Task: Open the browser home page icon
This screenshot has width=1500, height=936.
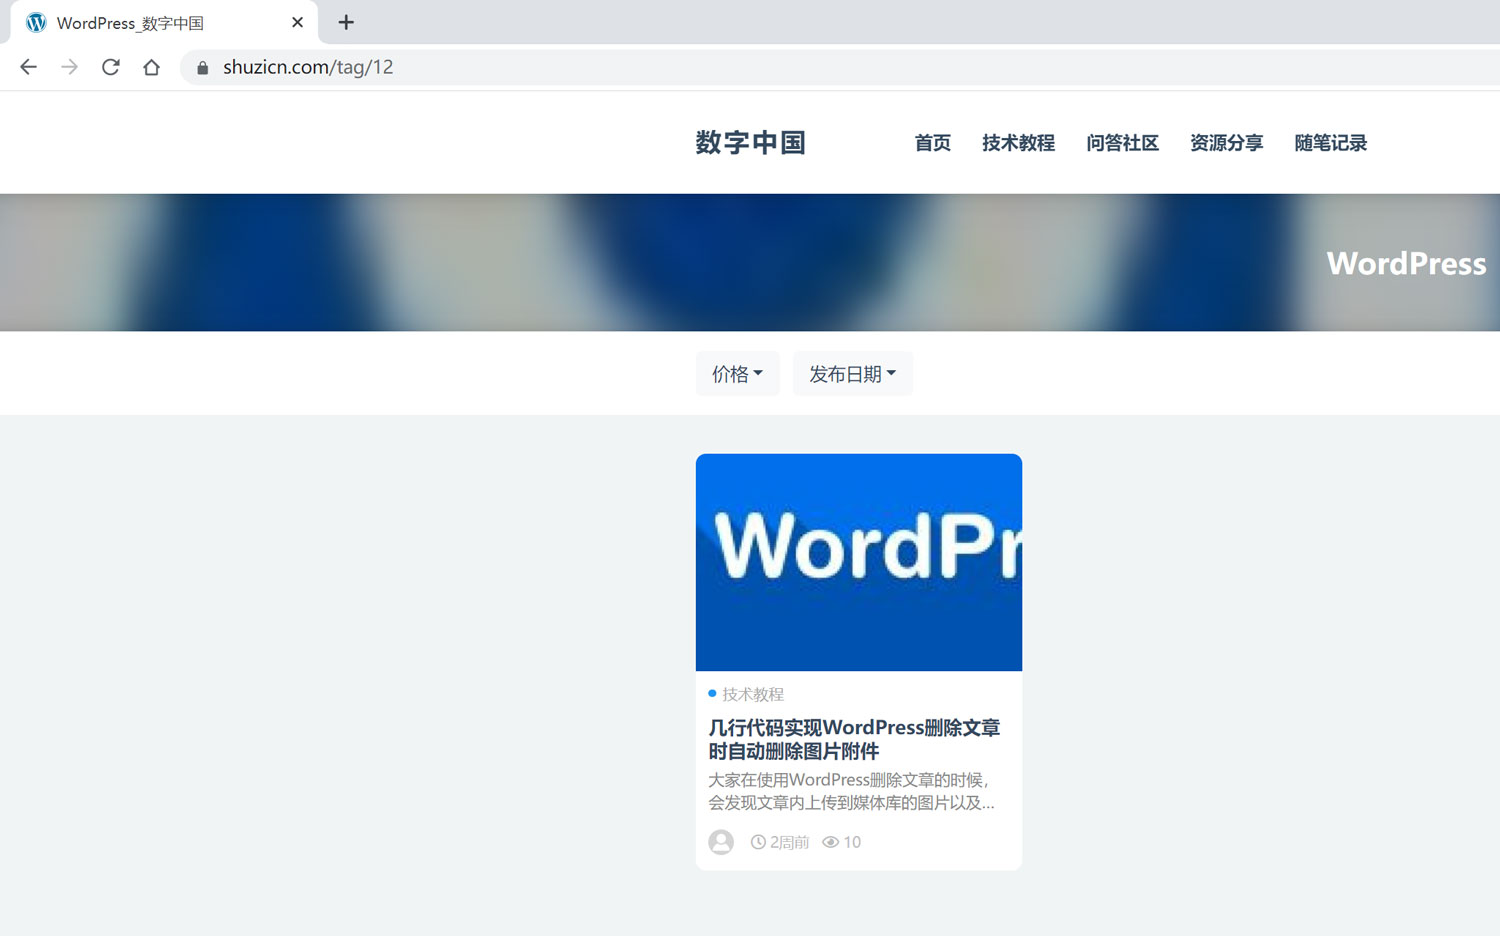Action: coord(151,67)
